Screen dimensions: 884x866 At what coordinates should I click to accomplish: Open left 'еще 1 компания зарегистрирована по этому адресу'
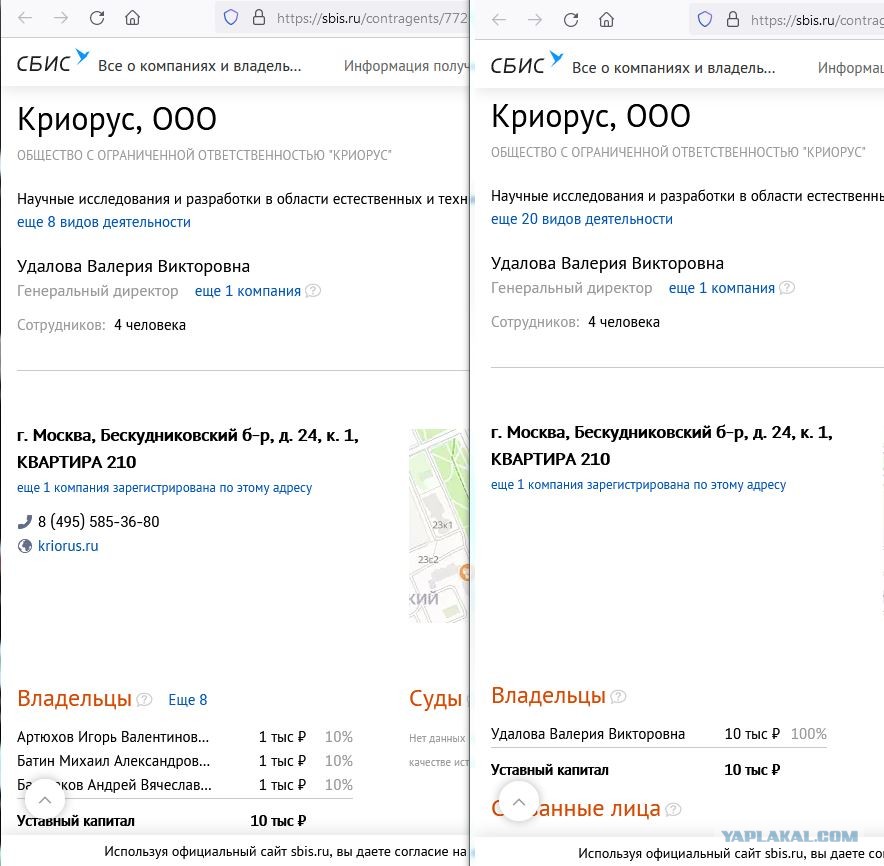(x=165, y=488)
